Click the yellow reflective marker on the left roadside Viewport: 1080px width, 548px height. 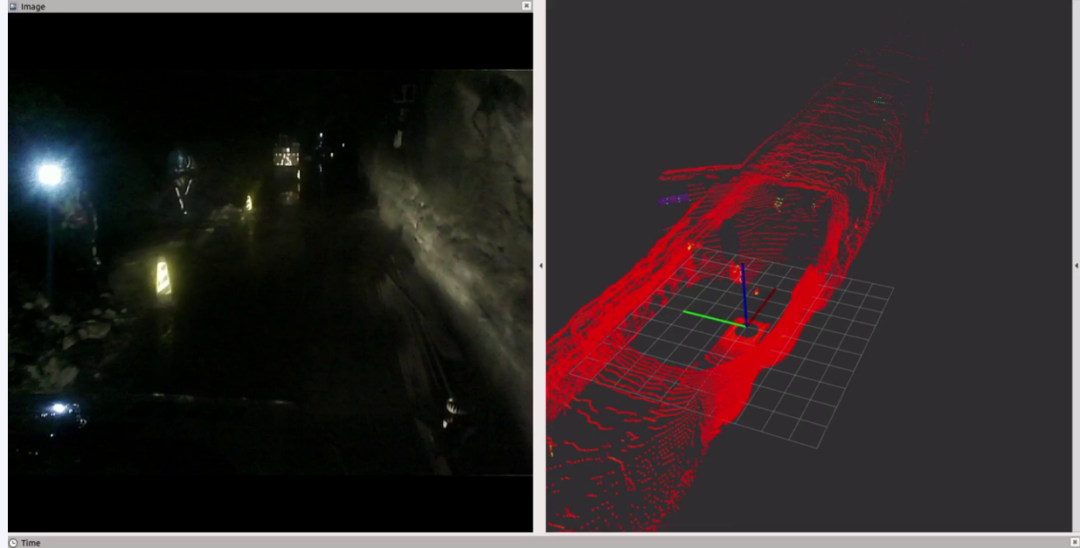[x=163, y=277]
